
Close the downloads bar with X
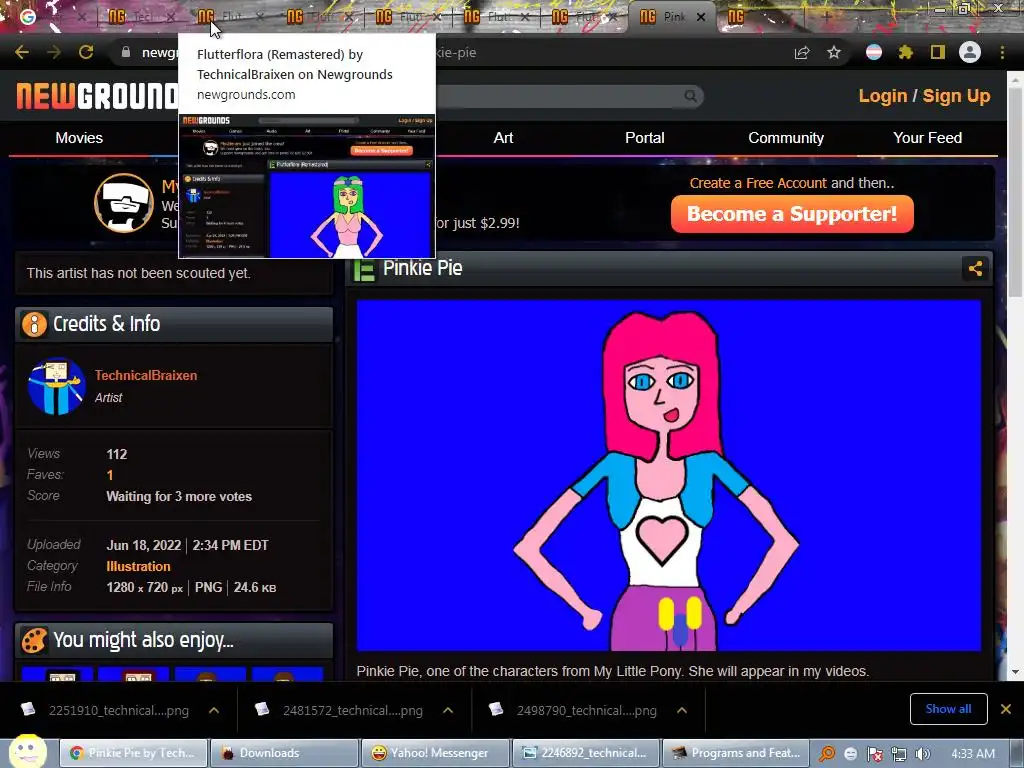tap(1006, 709)
